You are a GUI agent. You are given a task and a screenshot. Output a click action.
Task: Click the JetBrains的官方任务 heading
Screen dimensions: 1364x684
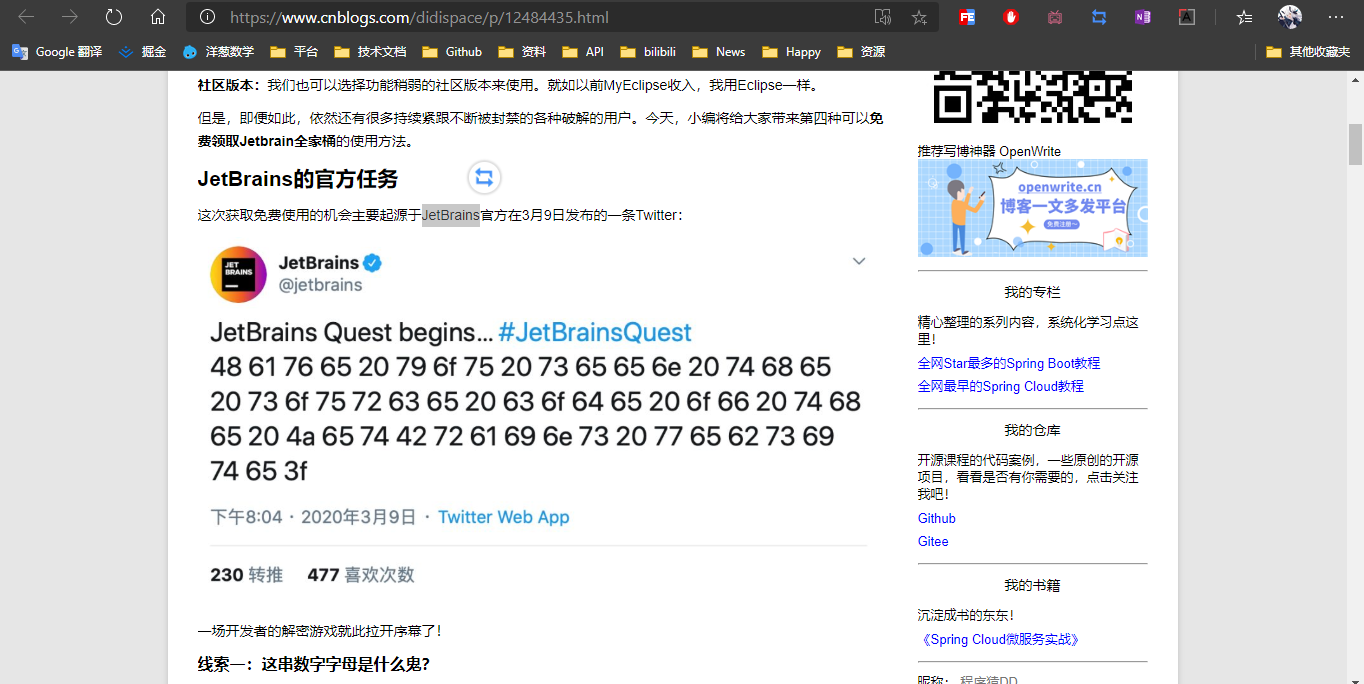298,179
